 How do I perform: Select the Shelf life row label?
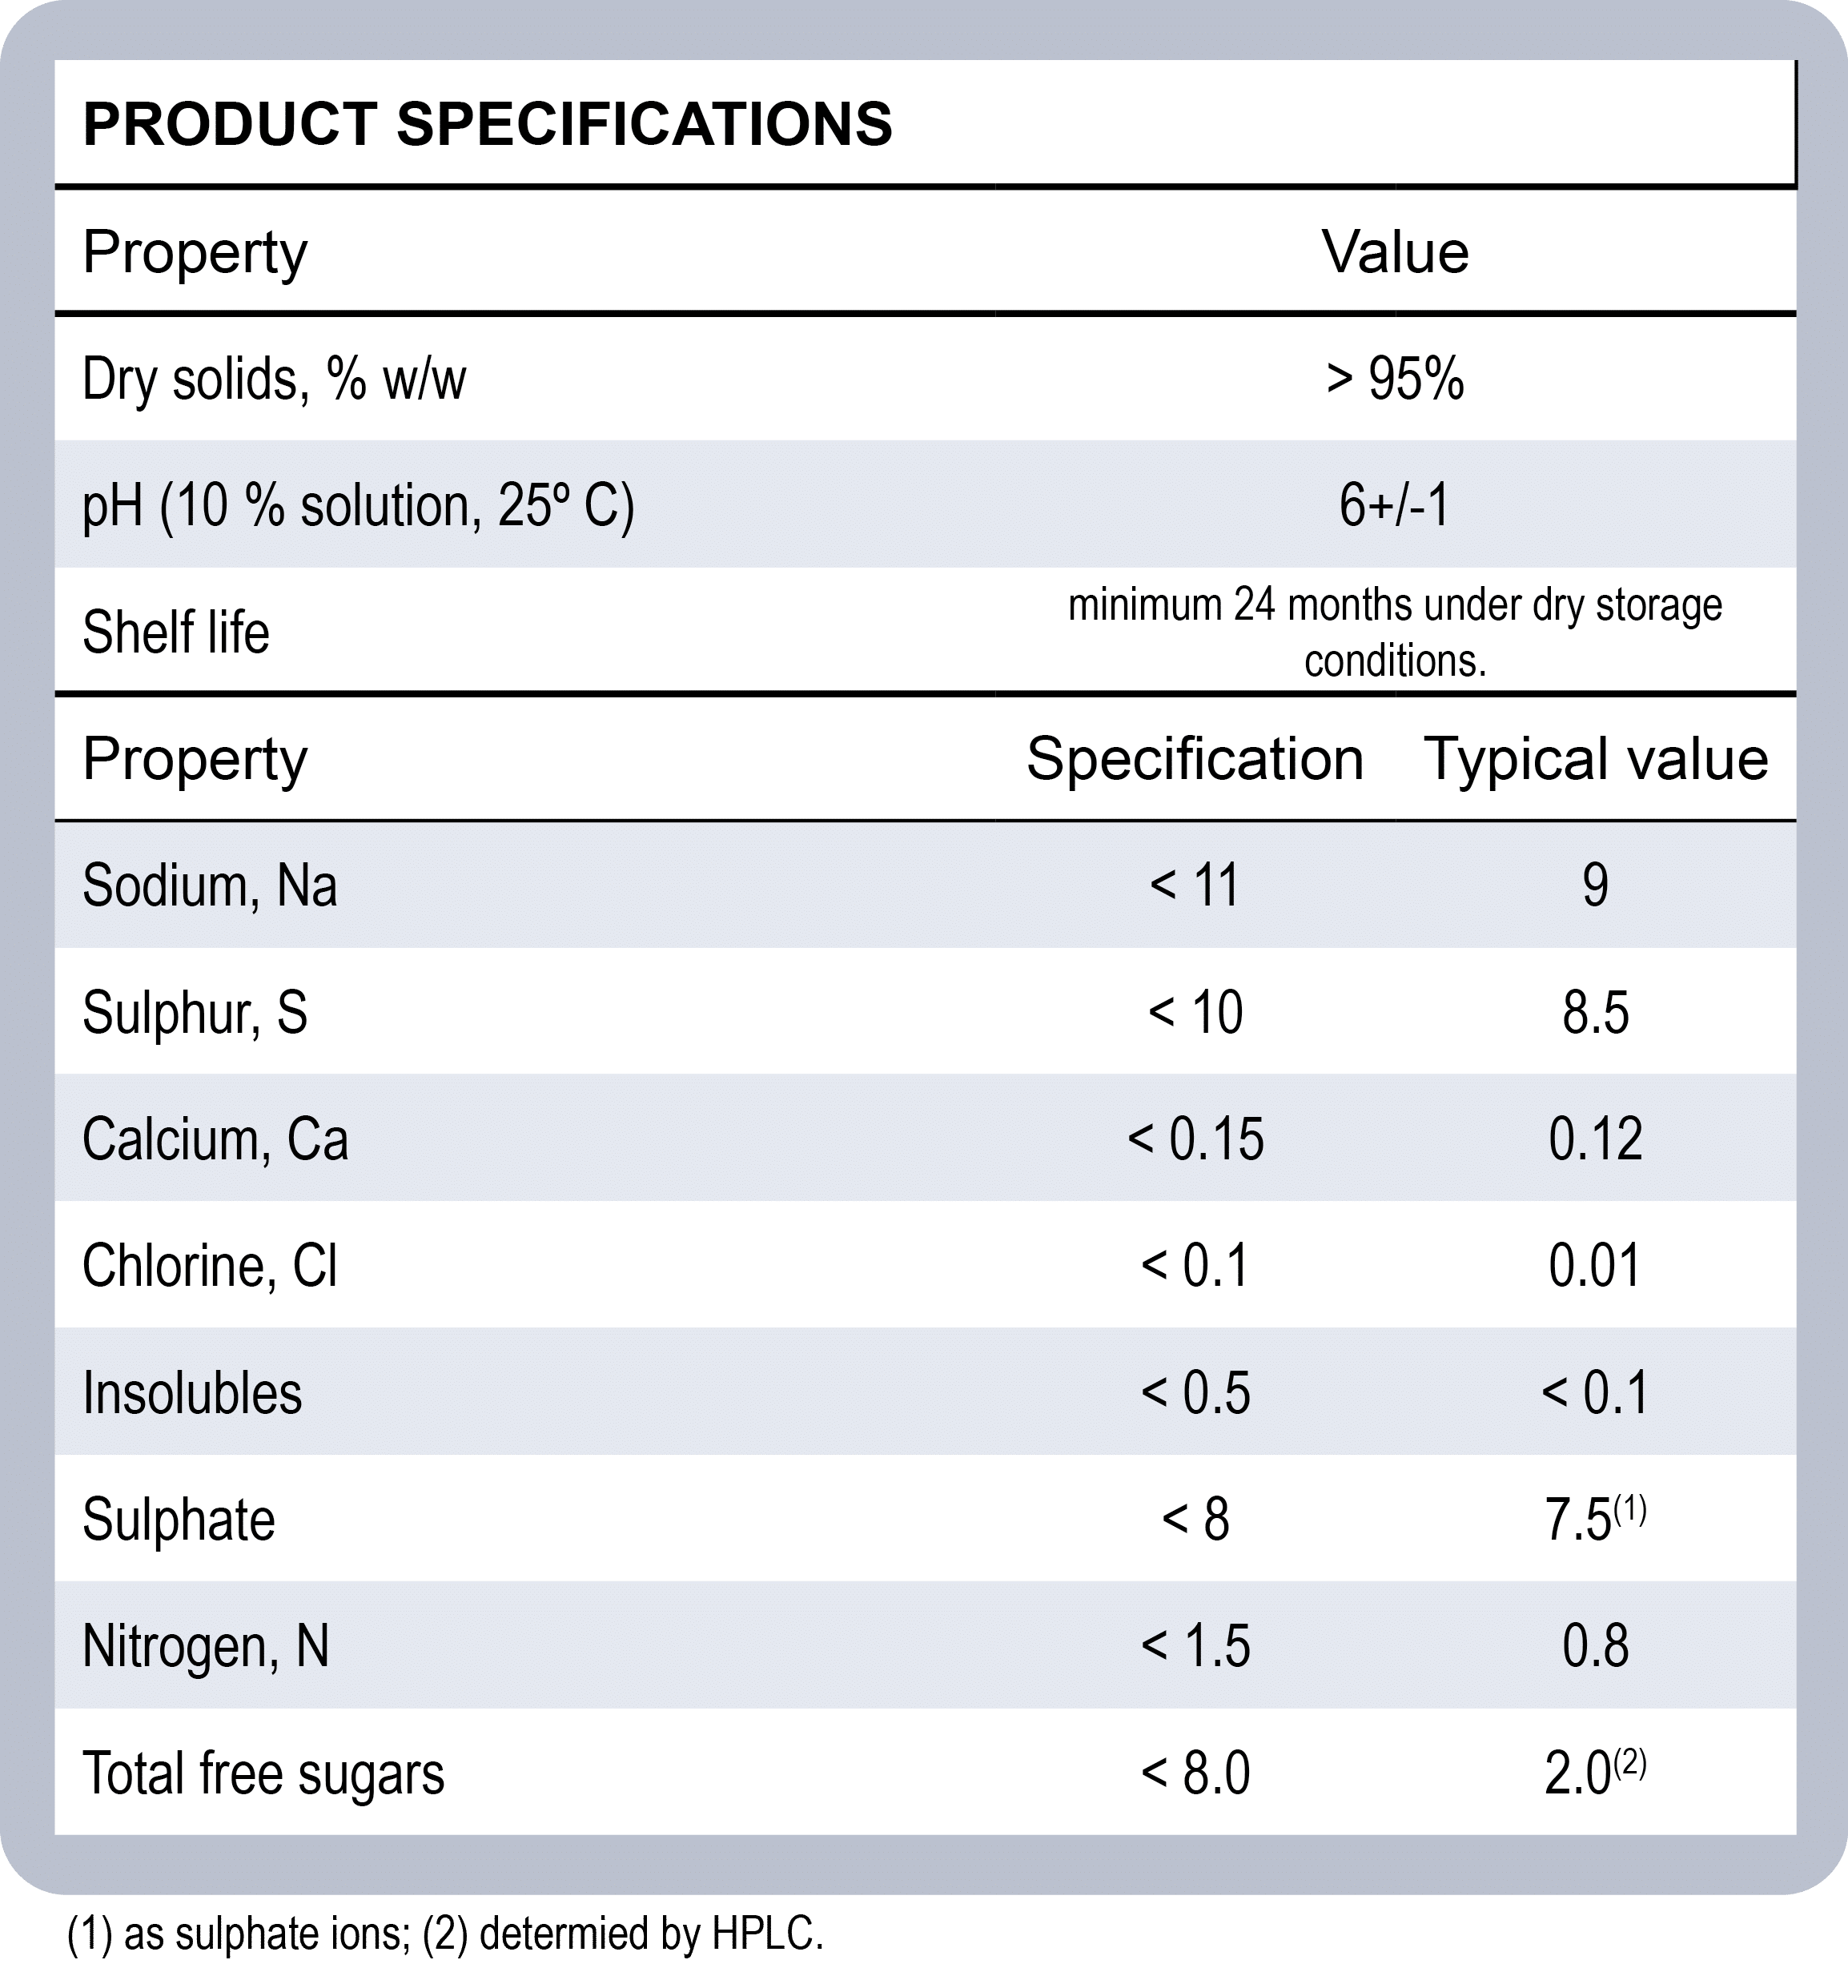tap(176, 633)
